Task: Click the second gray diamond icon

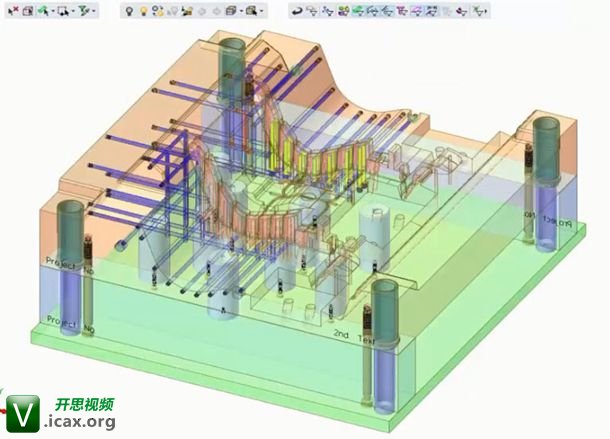Action: 216,11
